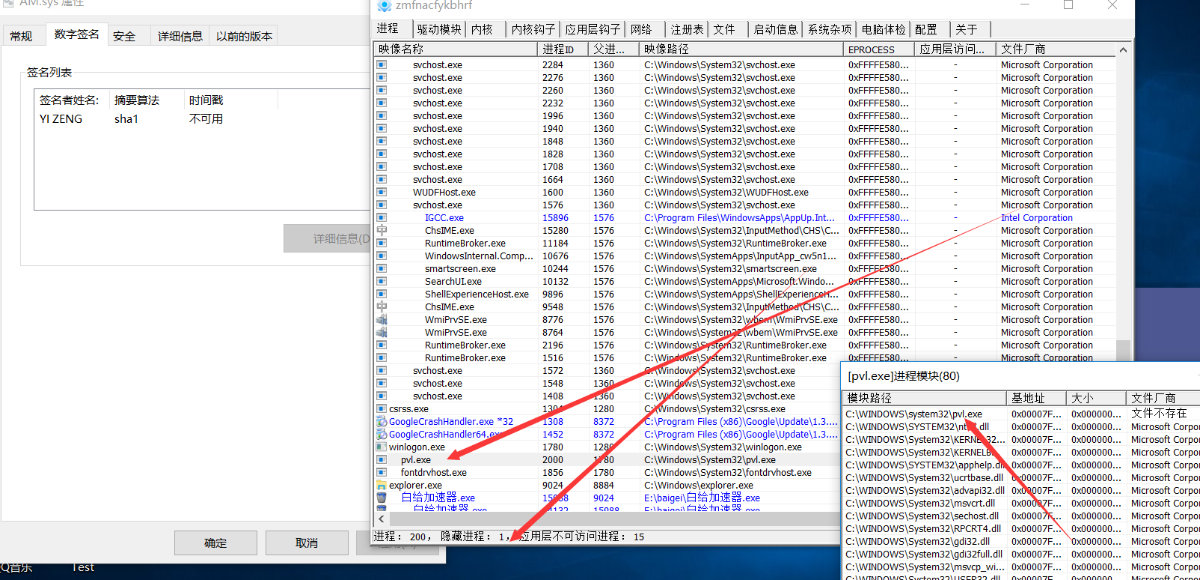This screenshot has height=580, width=1200.
Task: Click the csrss.exe process icon
Action: tap(381, 409)
